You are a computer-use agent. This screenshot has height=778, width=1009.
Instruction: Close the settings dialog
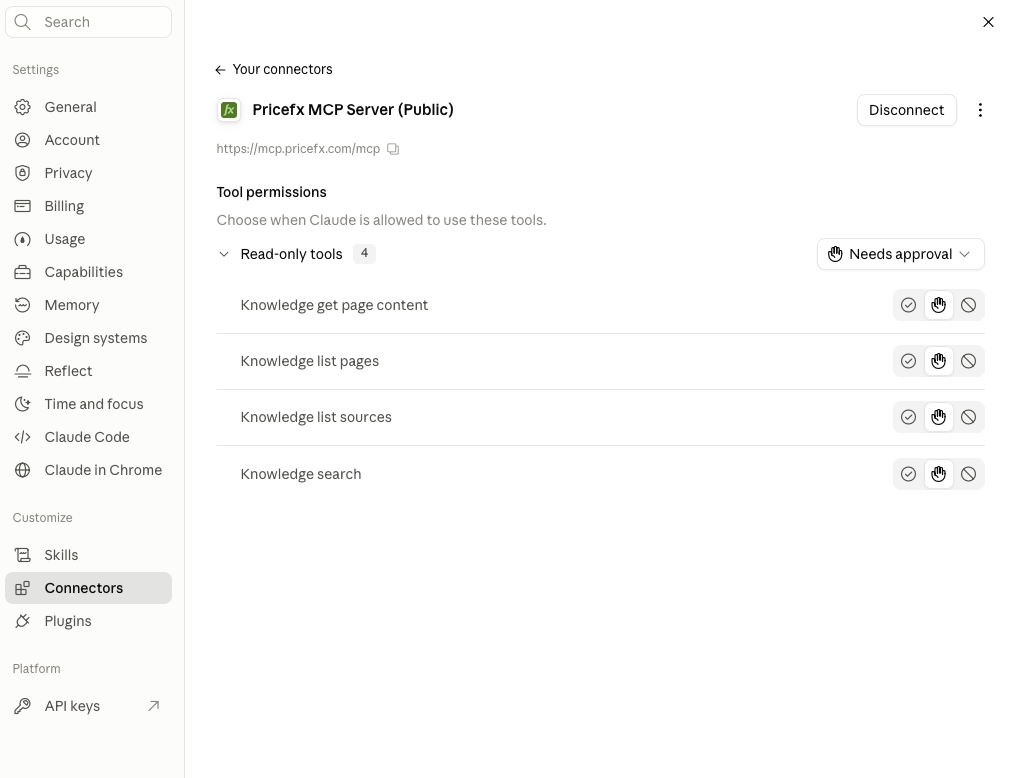[x=988, y=22]
